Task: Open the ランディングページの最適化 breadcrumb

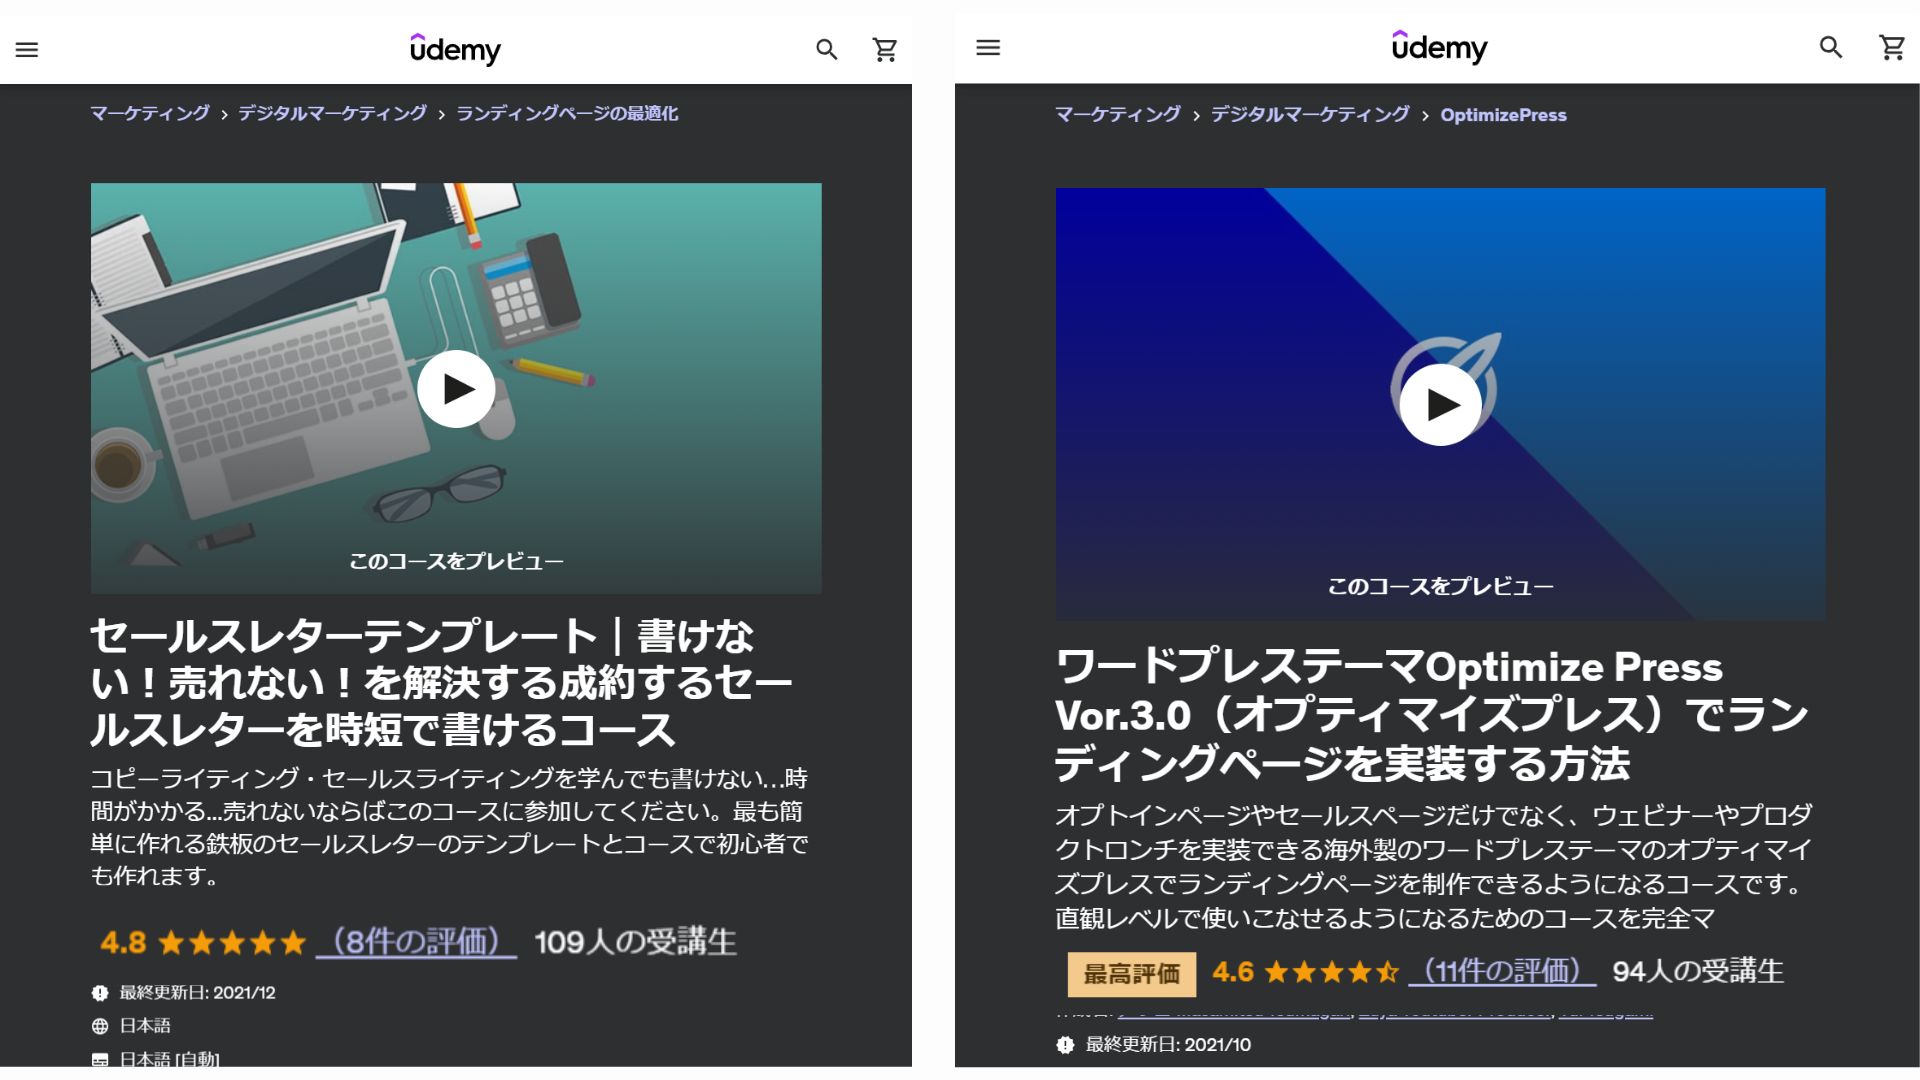Action: pos(567,114)
